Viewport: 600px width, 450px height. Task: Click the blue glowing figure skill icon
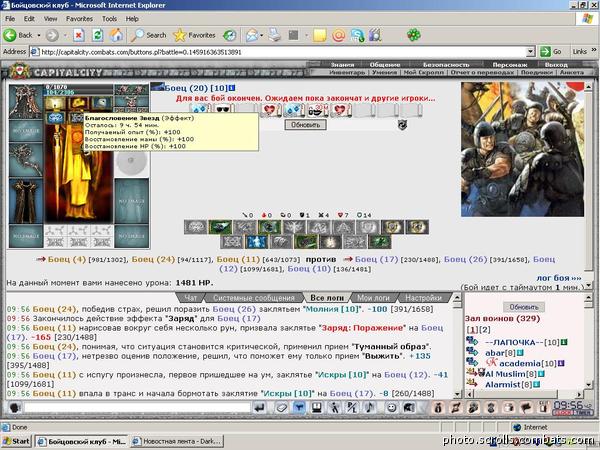(256, 242)
